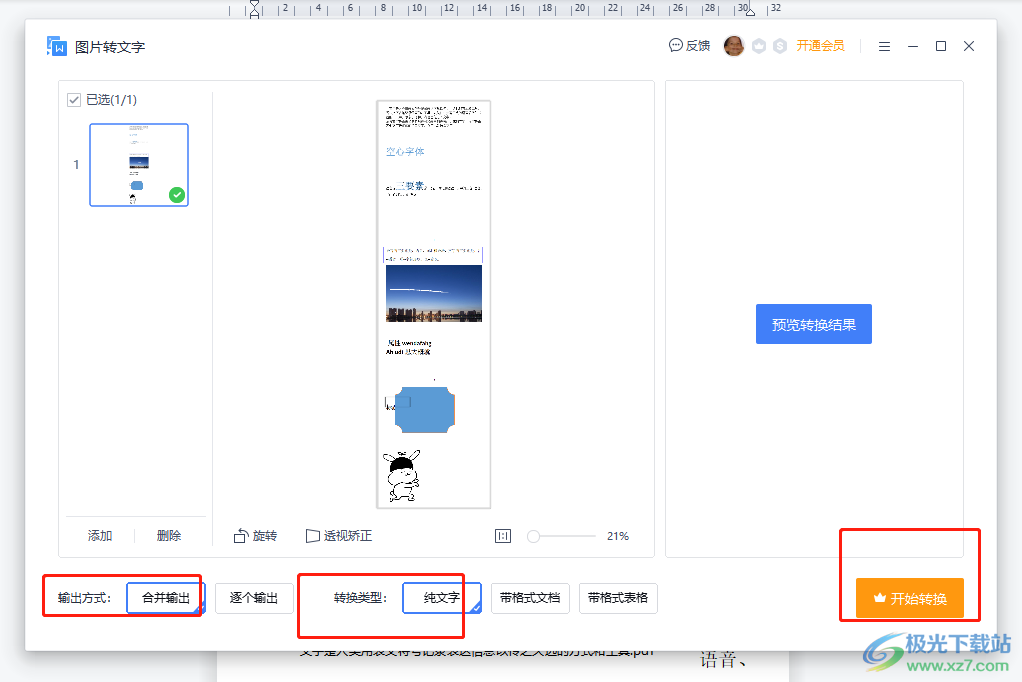Click the 删除 button
This screenshot has height=682, width=1022.
[x=169, y=535]
